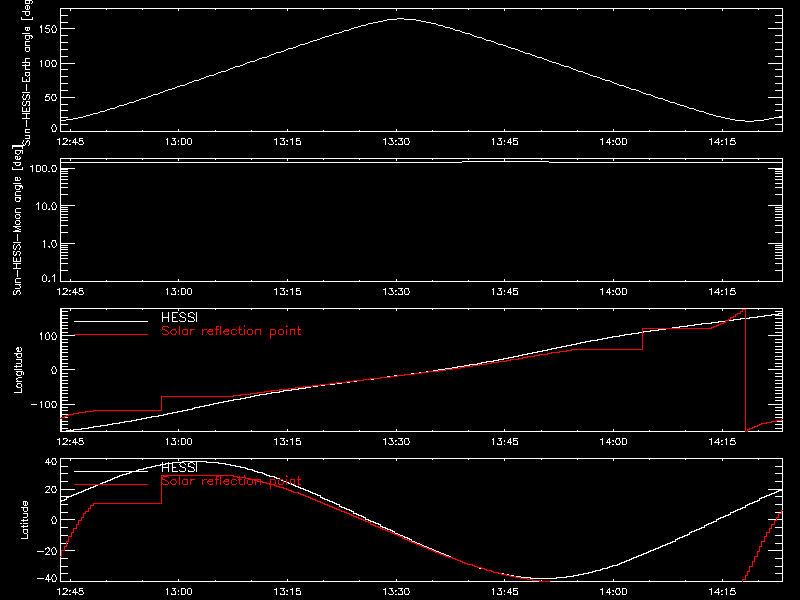The image size is (800, 600).
Task: Click the Sun-HESSI-Moon angle [deg] axis title
Action: [x=17, y=220]
